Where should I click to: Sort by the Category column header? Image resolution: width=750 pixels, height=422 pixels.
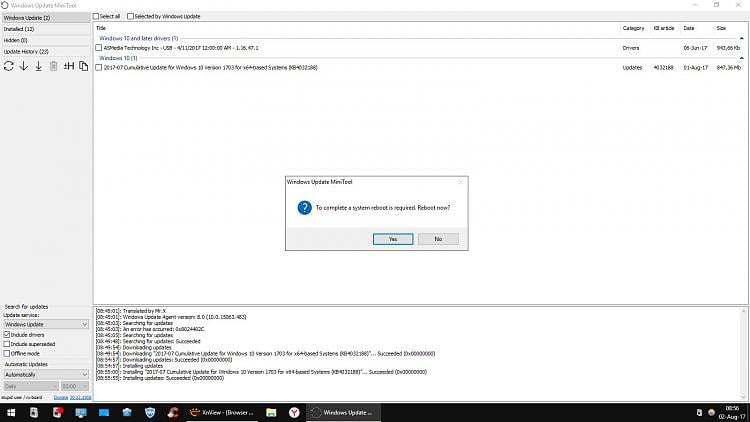click(x=633, y=28)
